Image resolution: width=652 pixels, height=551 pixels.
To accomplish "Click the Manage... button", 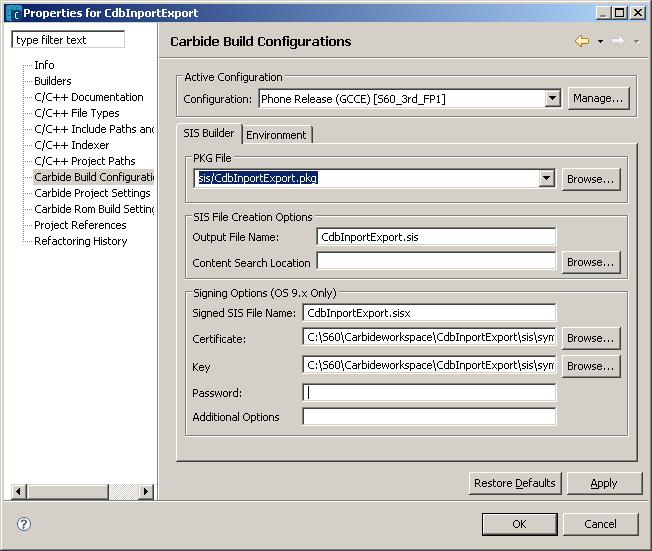I will (598, 98).
